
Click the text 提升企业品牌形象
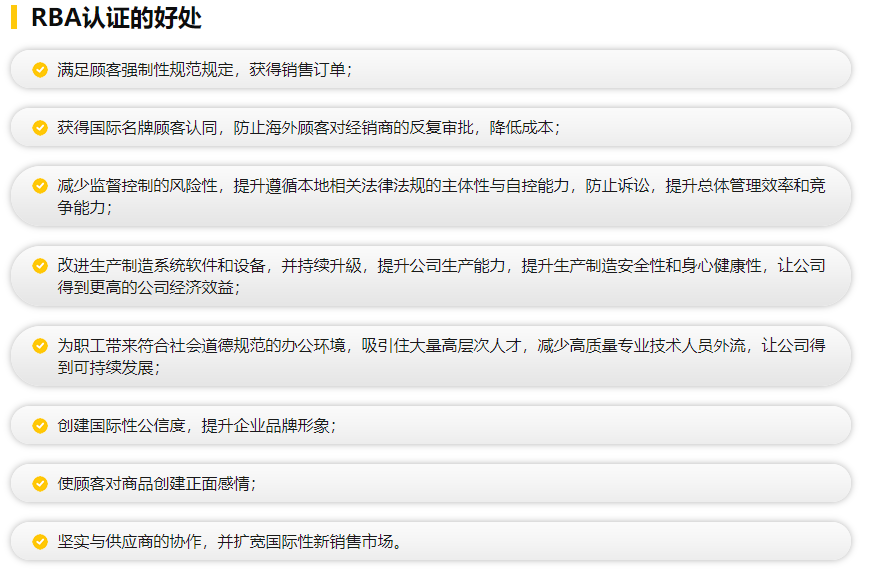(266, 425)
